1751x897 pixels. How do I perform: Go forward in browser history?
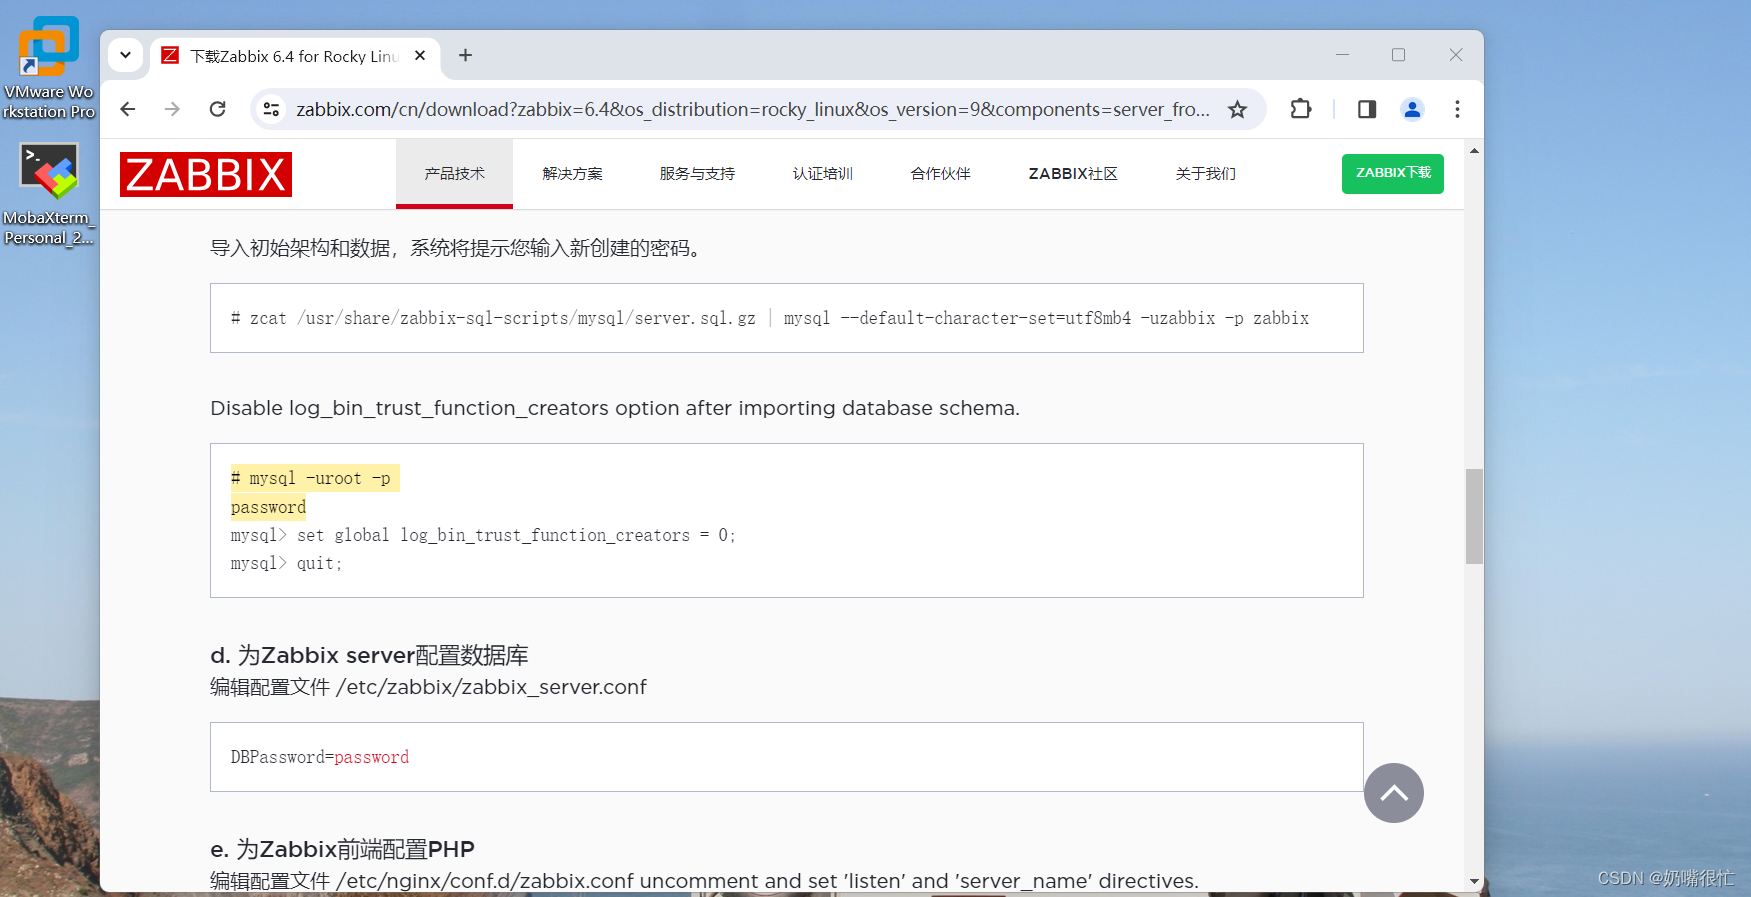172,109
